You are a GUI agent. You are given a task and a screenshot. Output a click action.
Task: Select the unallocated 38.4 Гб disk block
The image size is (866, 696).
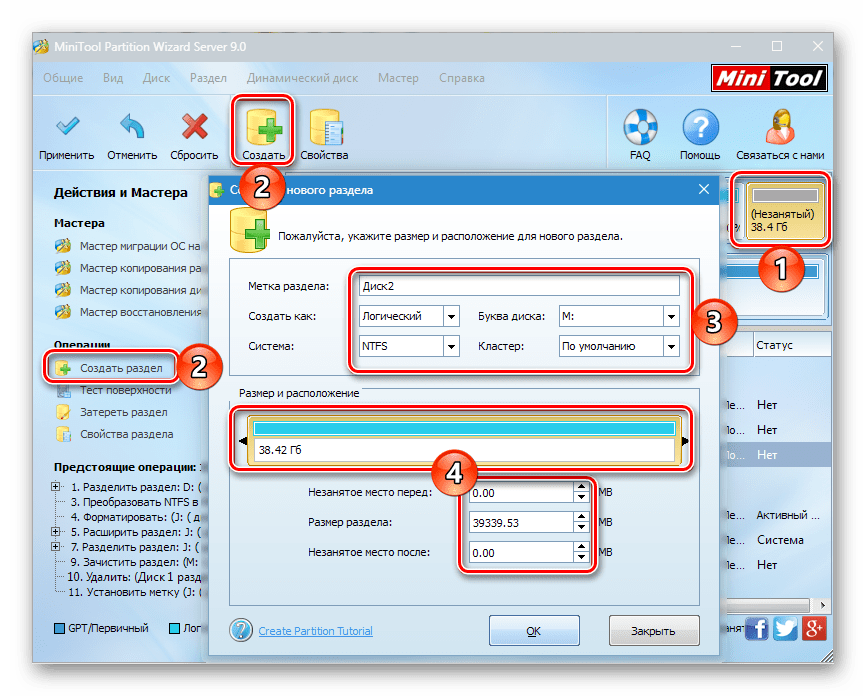(785, 213)
